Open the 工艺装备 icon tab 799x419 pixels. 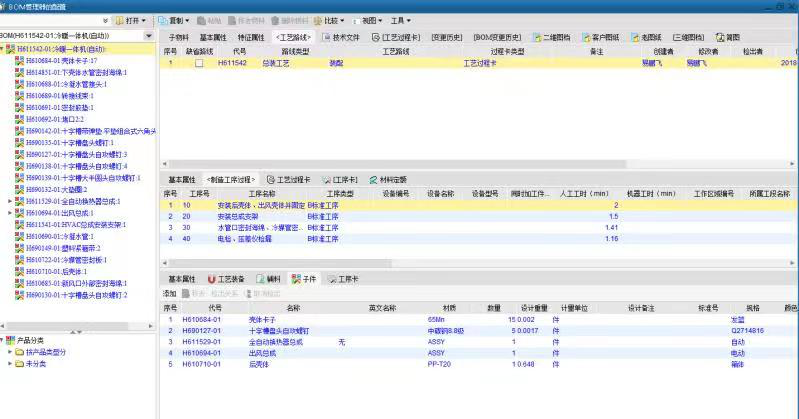tap(226, 279)
